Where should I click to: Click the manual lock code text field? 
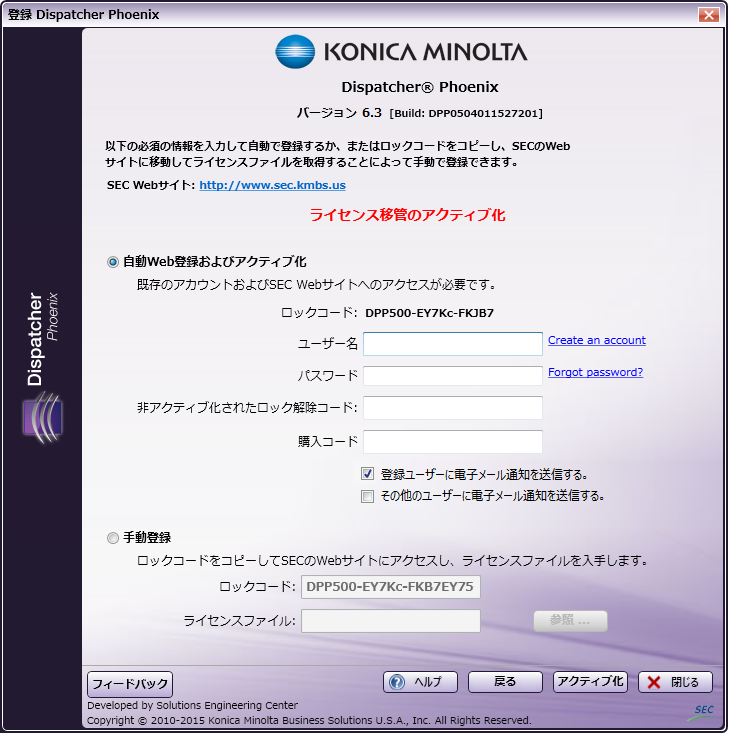pos(391,587)
